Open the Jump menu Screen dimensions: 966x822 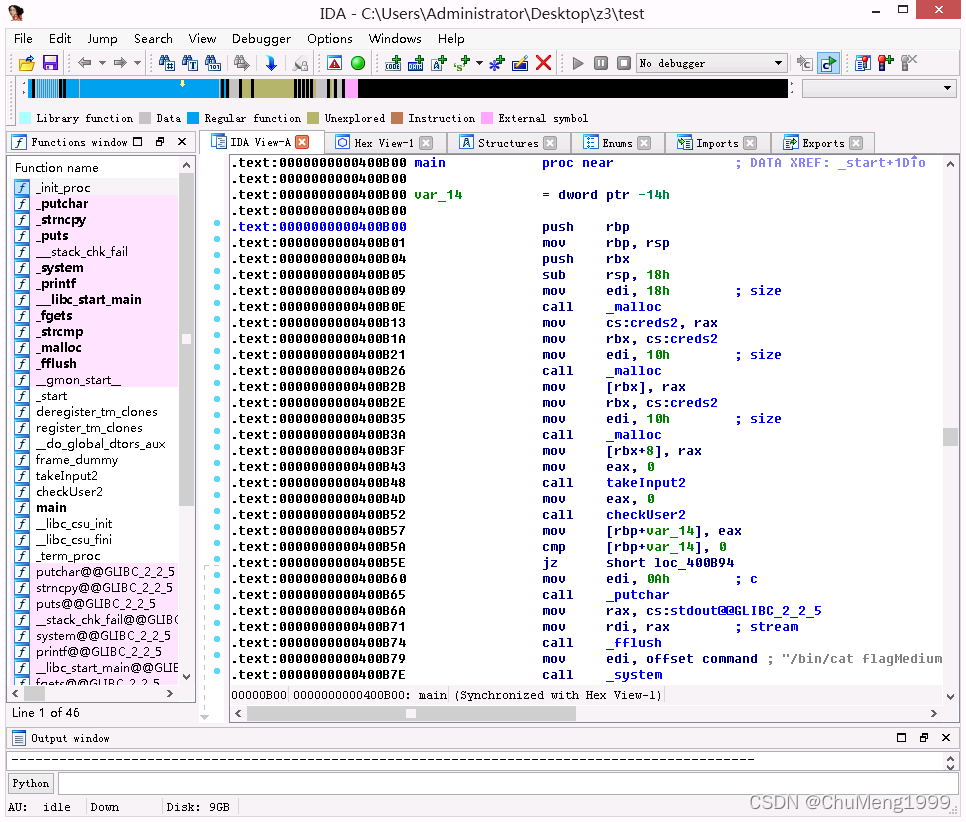[102, 39]
